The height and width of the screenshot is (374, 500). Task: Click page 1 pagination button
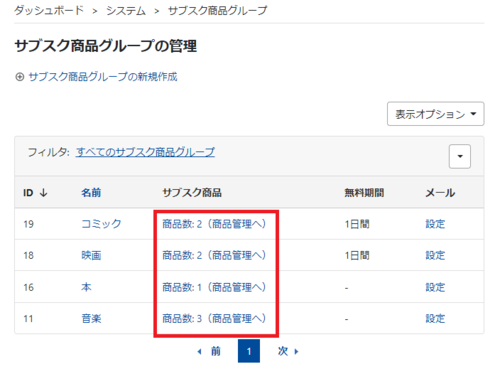tap(249, 351)
